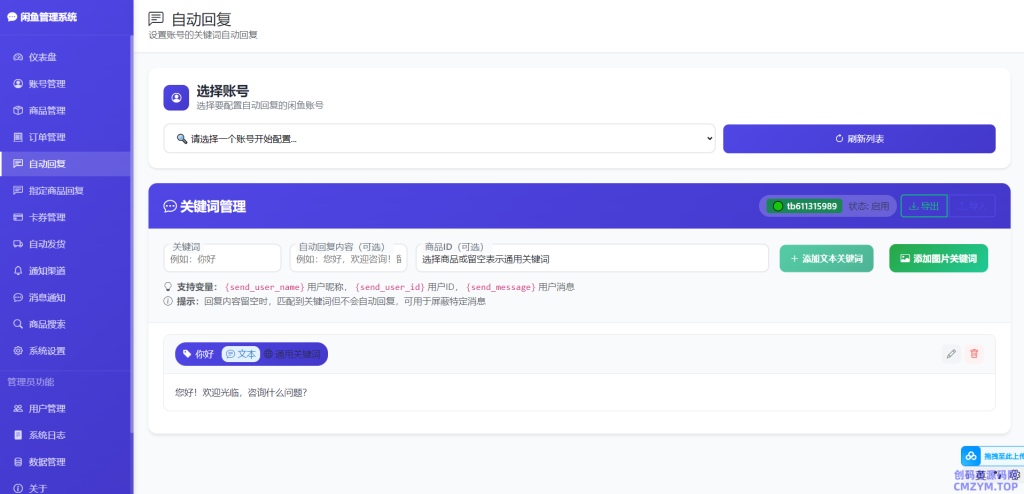This screenshot has height=494, width=1024.
Task: Open the 商品ID selection dropdown
Action: [592, 259]
